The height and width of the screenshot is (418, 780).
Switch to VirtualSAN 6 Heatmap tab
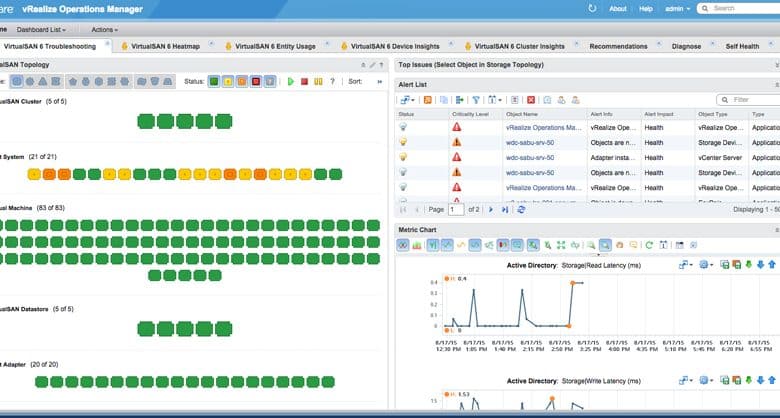tap(165, 46)
